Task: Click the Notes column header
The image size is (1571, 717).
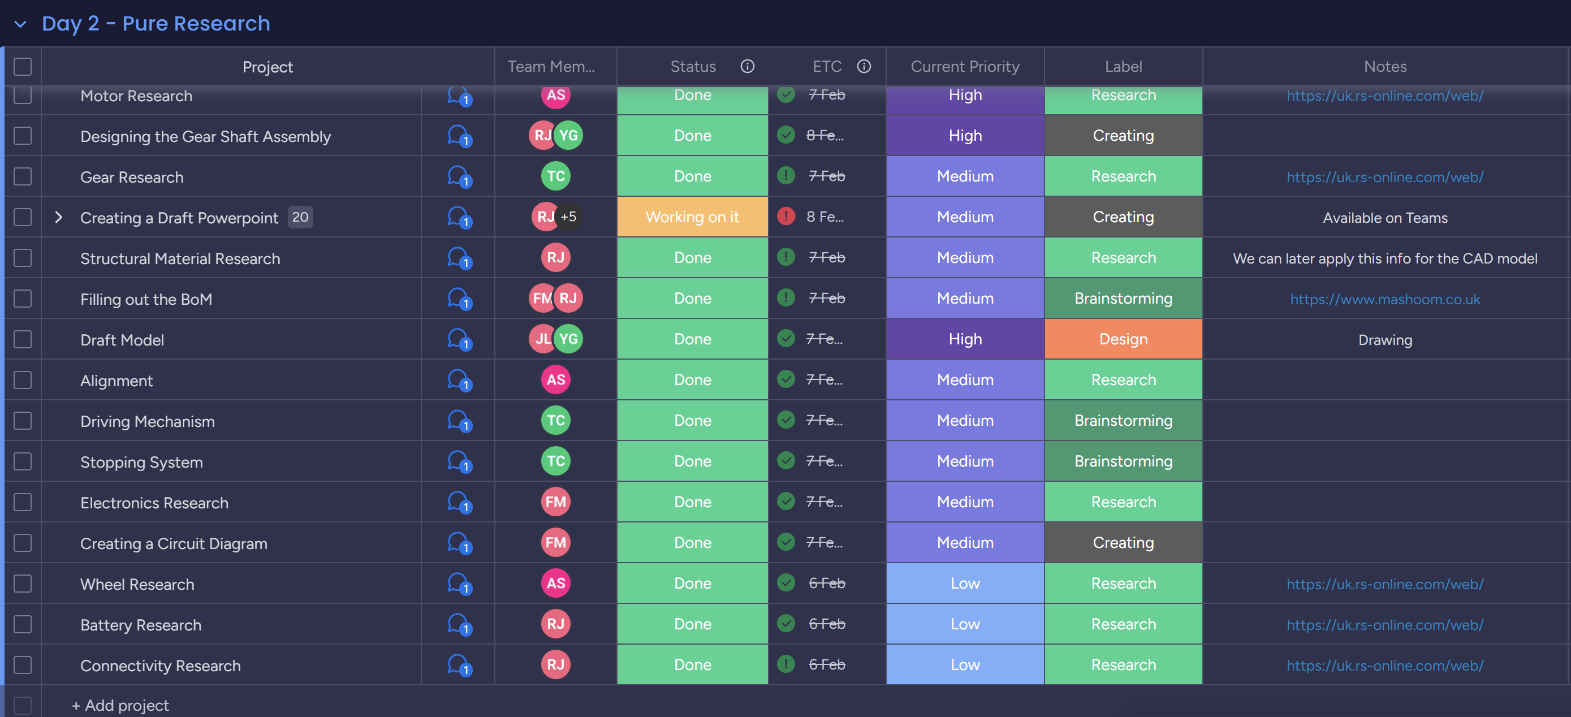Action: pos(1385,67)
